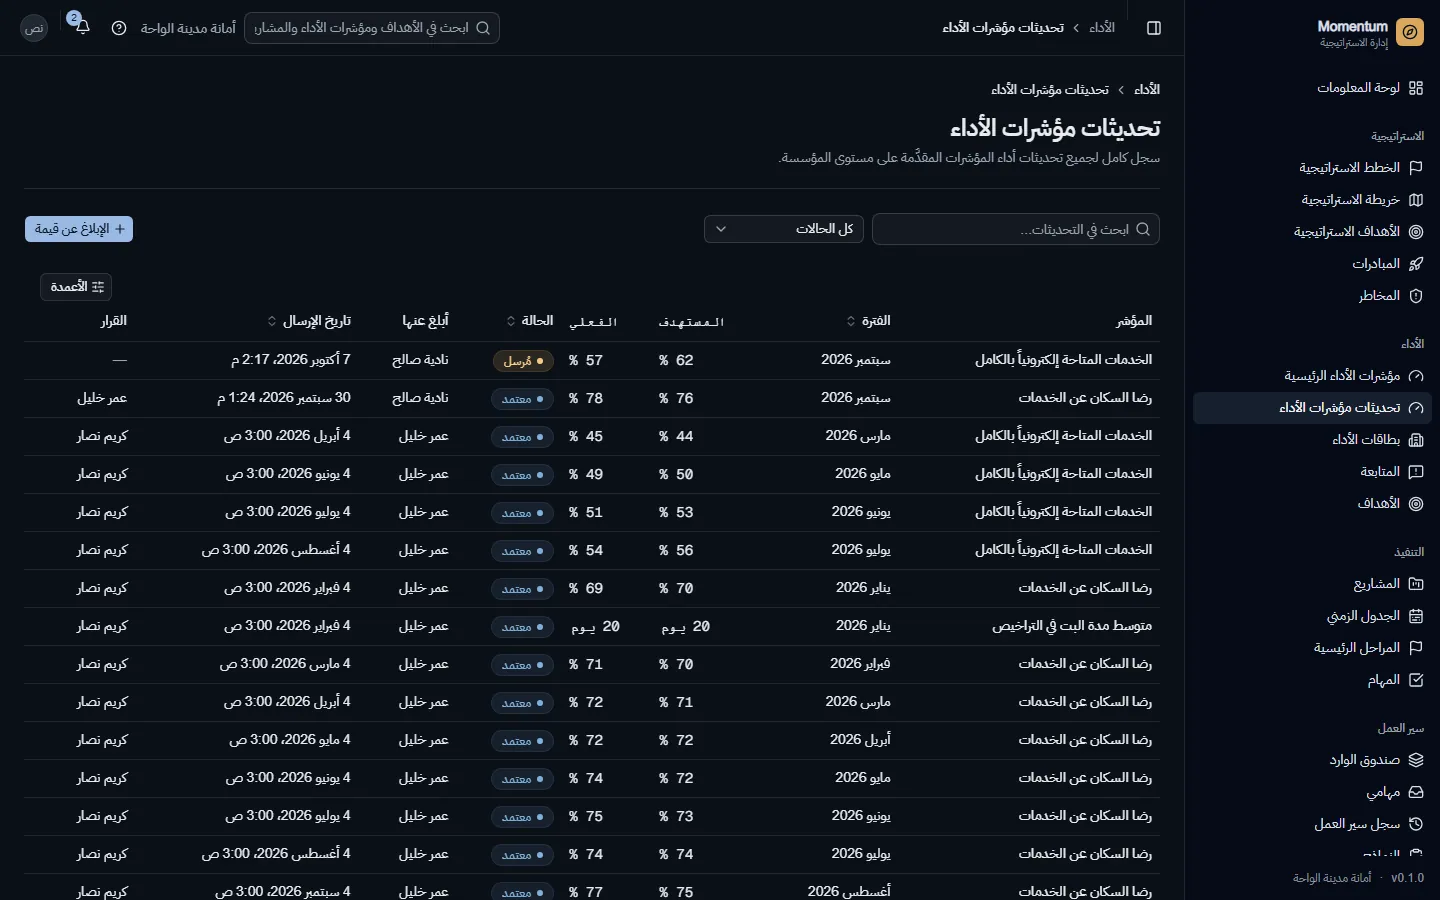Sort the table by الحالة column

530,321
